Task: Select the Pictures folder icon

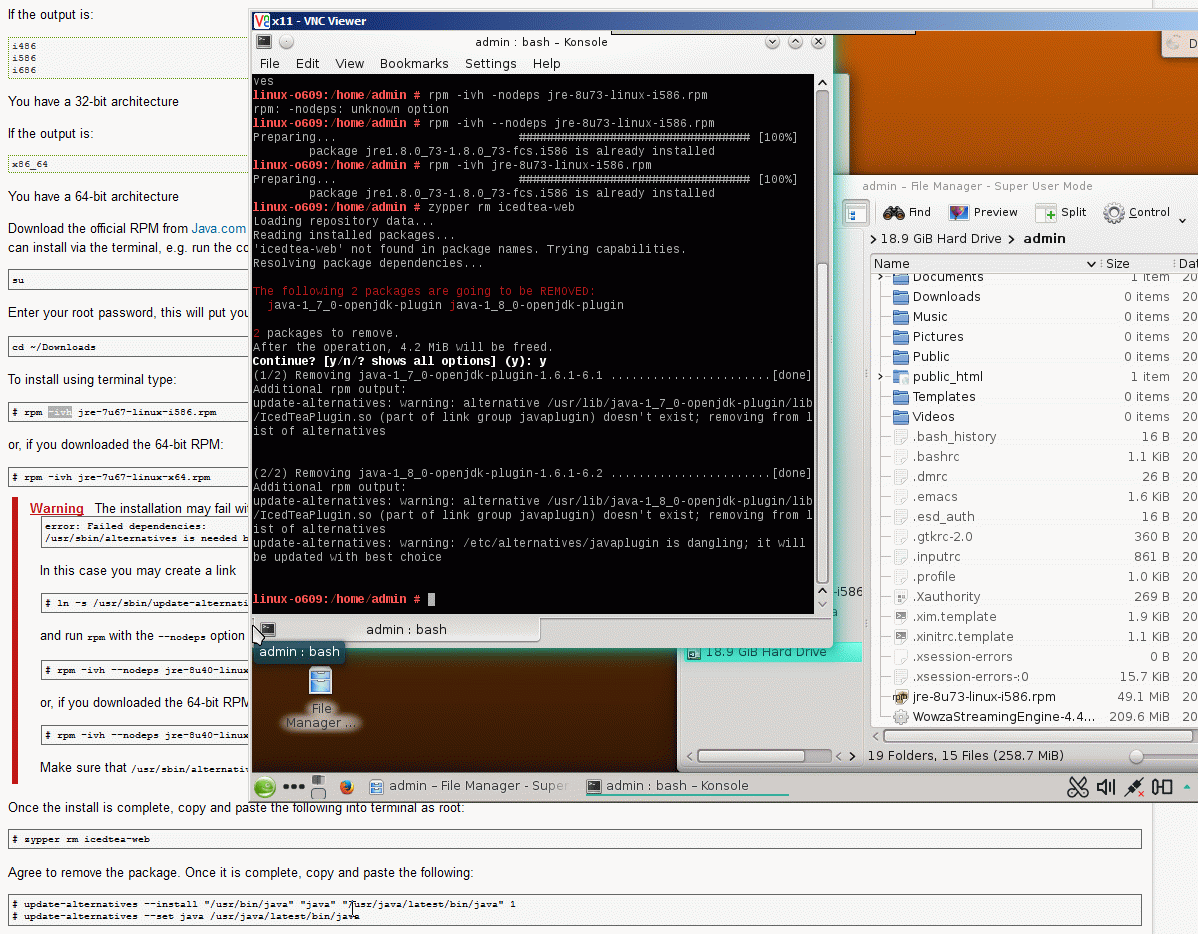Action: pyautogui.click(x=901, y=336)
